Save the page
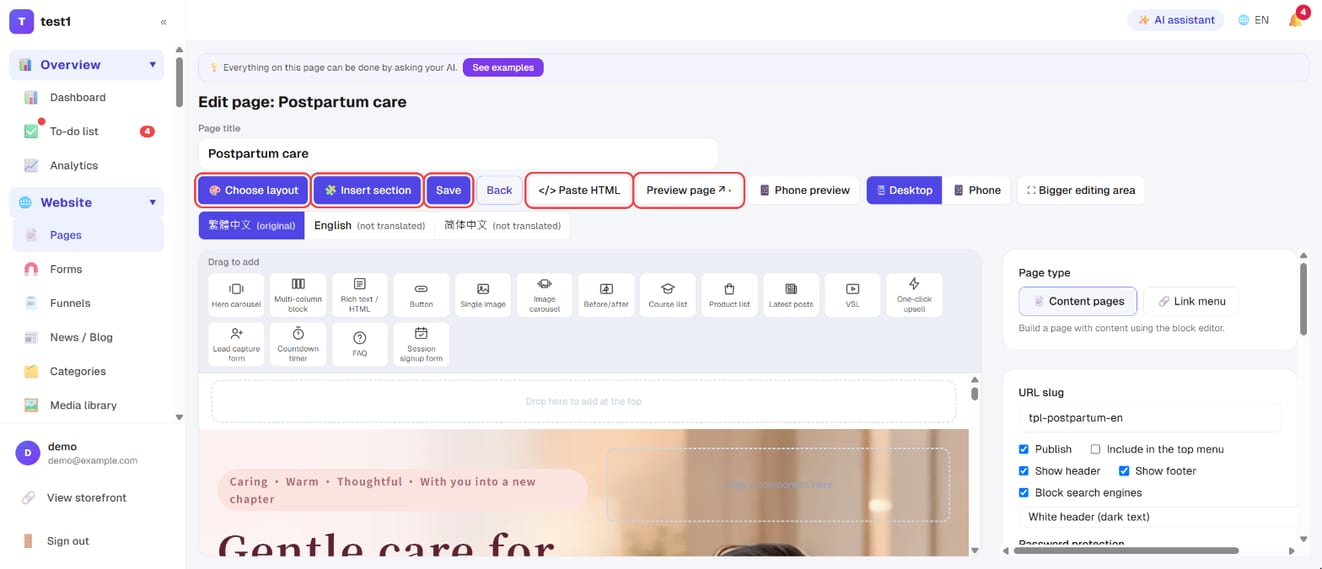 (x=448, y=190)
